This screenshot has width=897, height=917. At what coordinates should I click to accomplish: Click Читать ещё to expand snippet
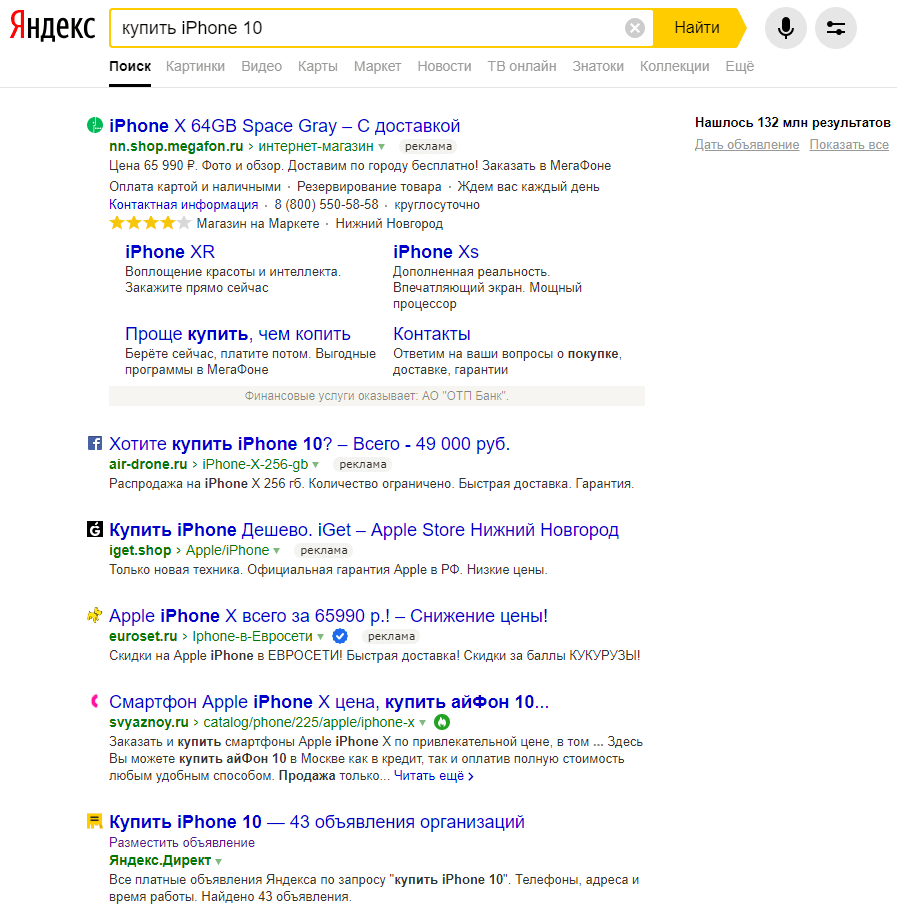coord(433,776)
